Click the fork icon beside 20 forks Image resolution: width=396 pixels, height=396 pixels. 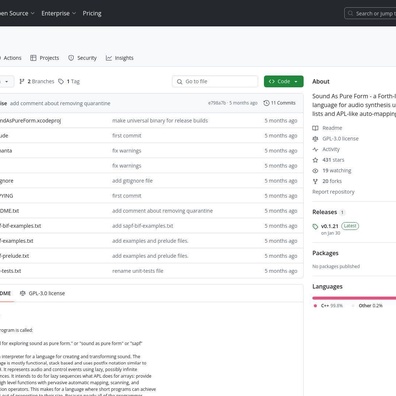(315, 181)
